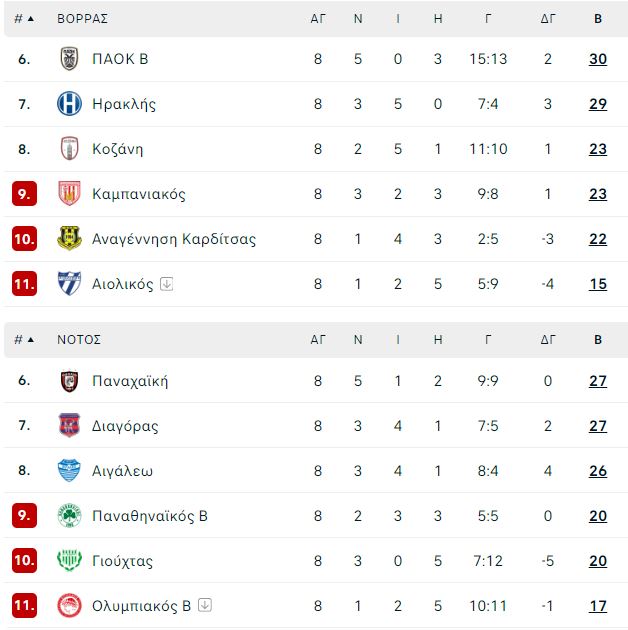The height and width of the screenshot is (630, 628).
Task: Click the Αιολικός team name
Action: (123, 284)
